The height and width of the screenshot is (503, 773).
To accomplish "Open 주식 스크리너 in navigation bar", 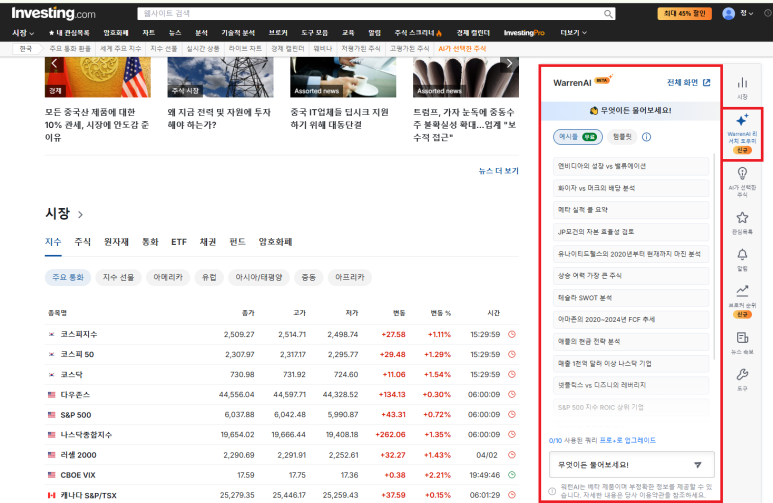I will (x=418, y=33).
